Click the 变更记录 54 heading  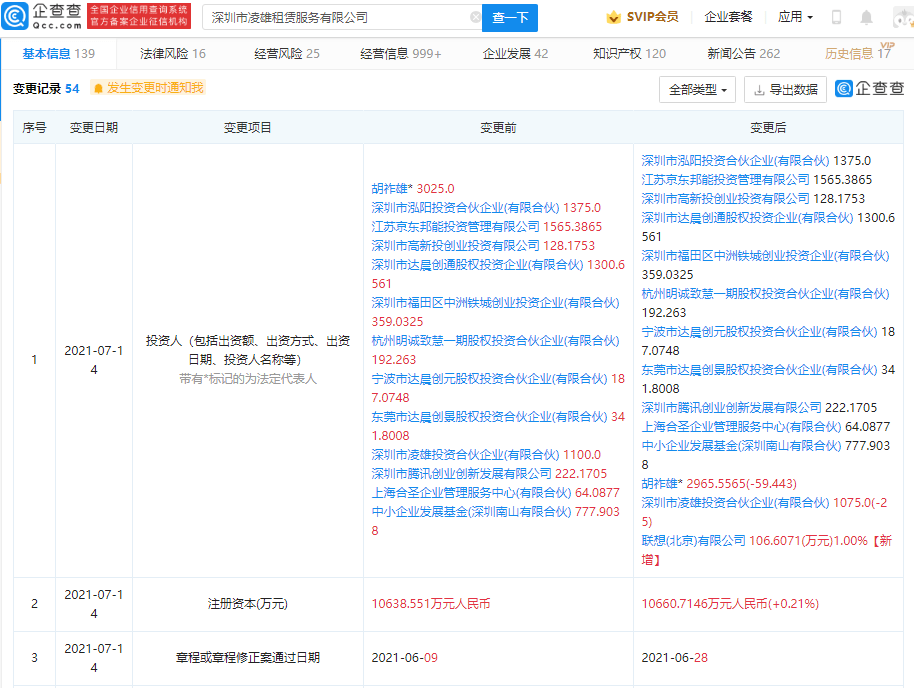pyautogui.click(x=46, y=89)
